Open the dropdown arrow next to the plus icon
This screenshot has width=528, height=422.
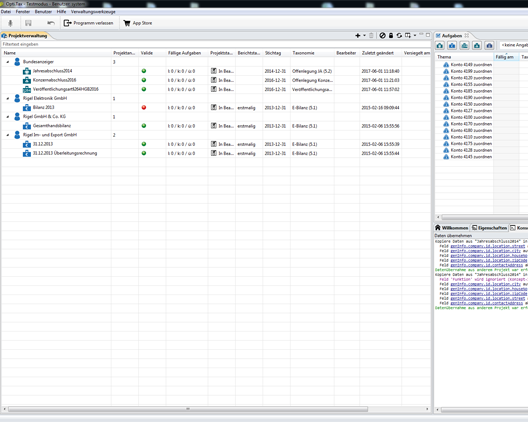[364, 35]
